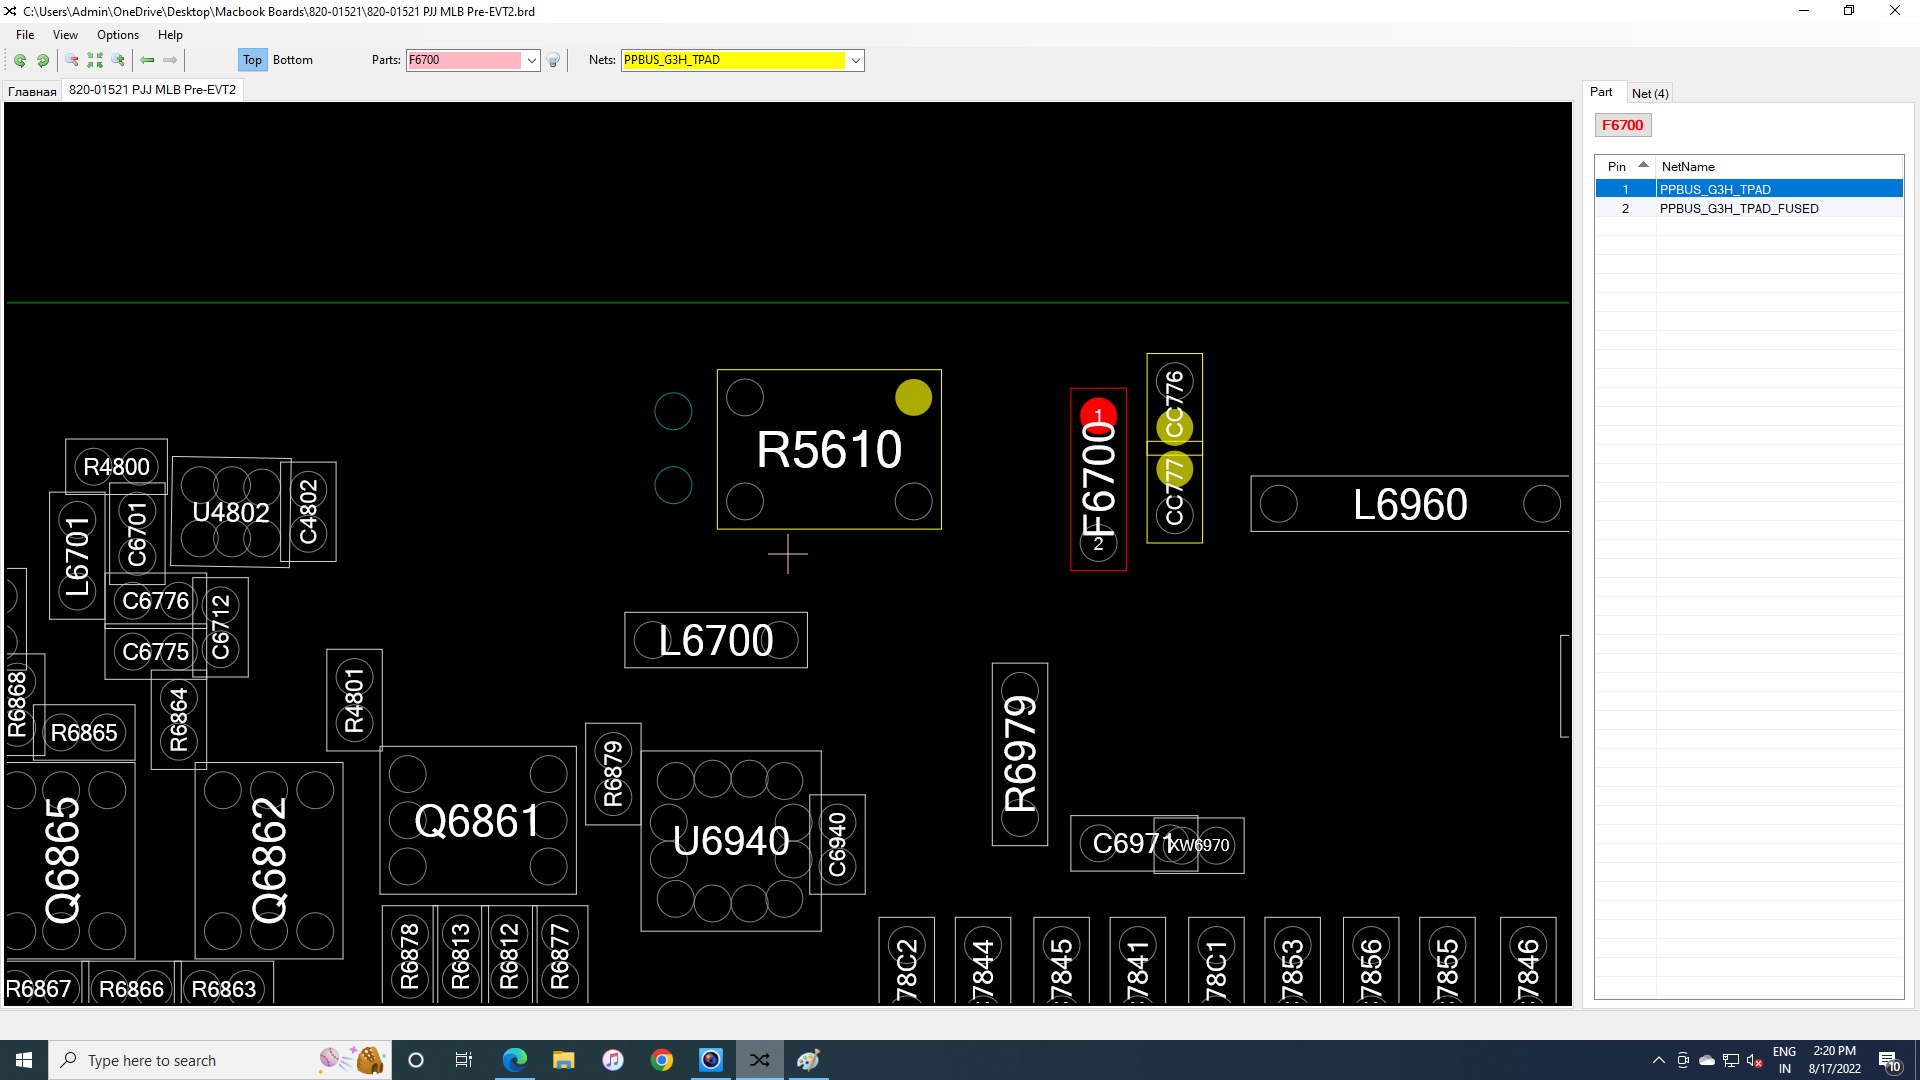Switch board view to Bottom side

pos(292,60)
